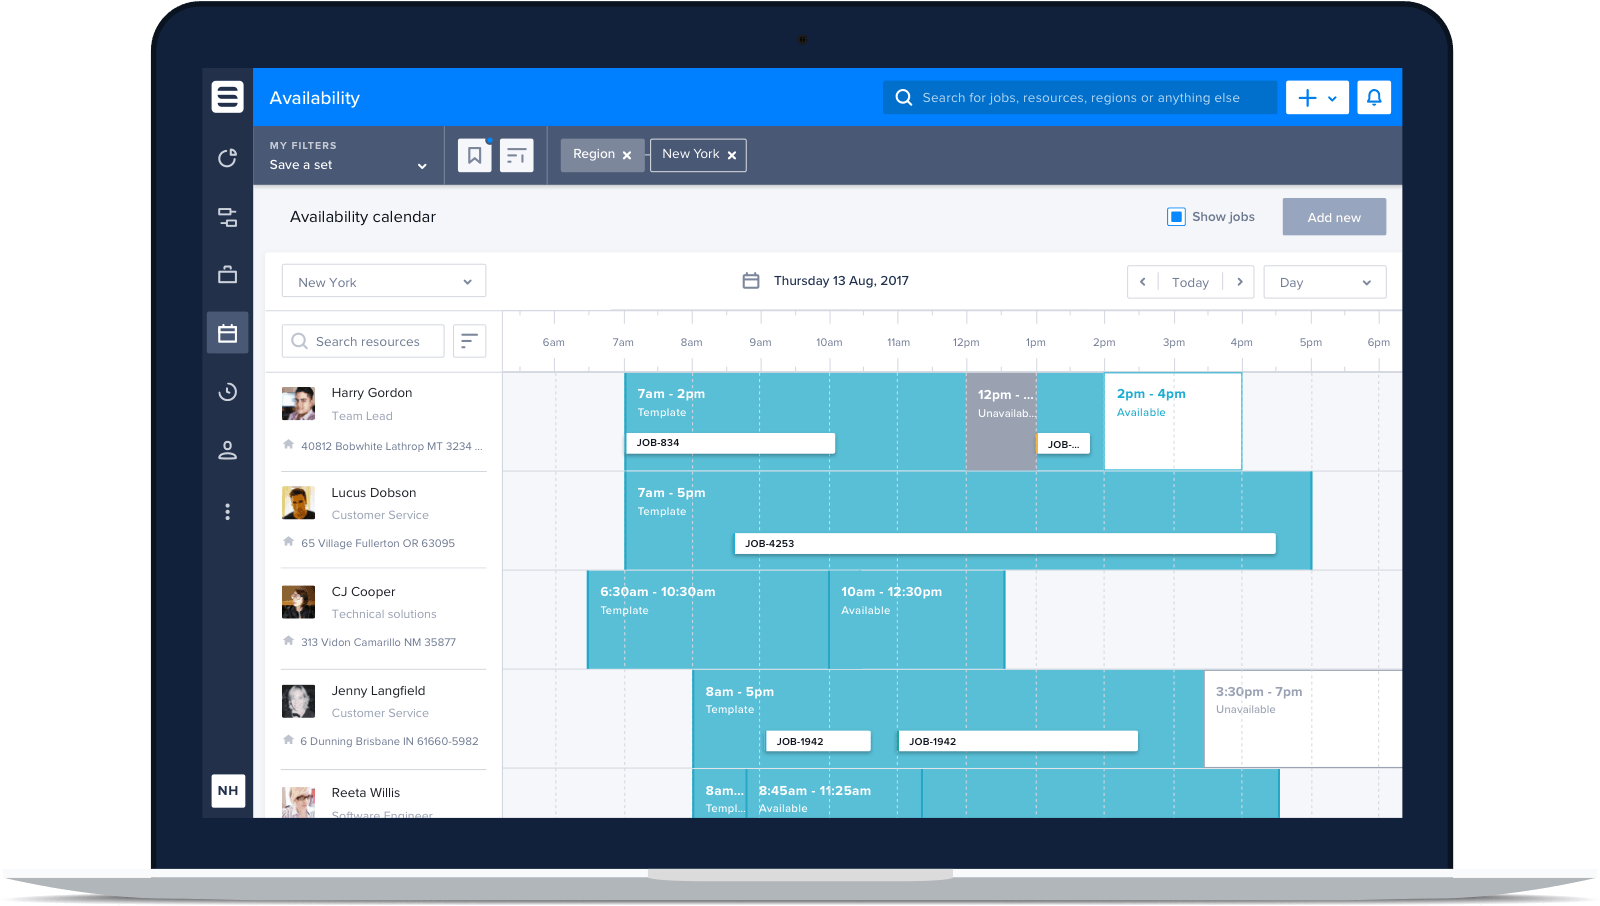Enable the Show jobs checkbox
Viewport: 1600px width, 906px height.
(1176, 216)
